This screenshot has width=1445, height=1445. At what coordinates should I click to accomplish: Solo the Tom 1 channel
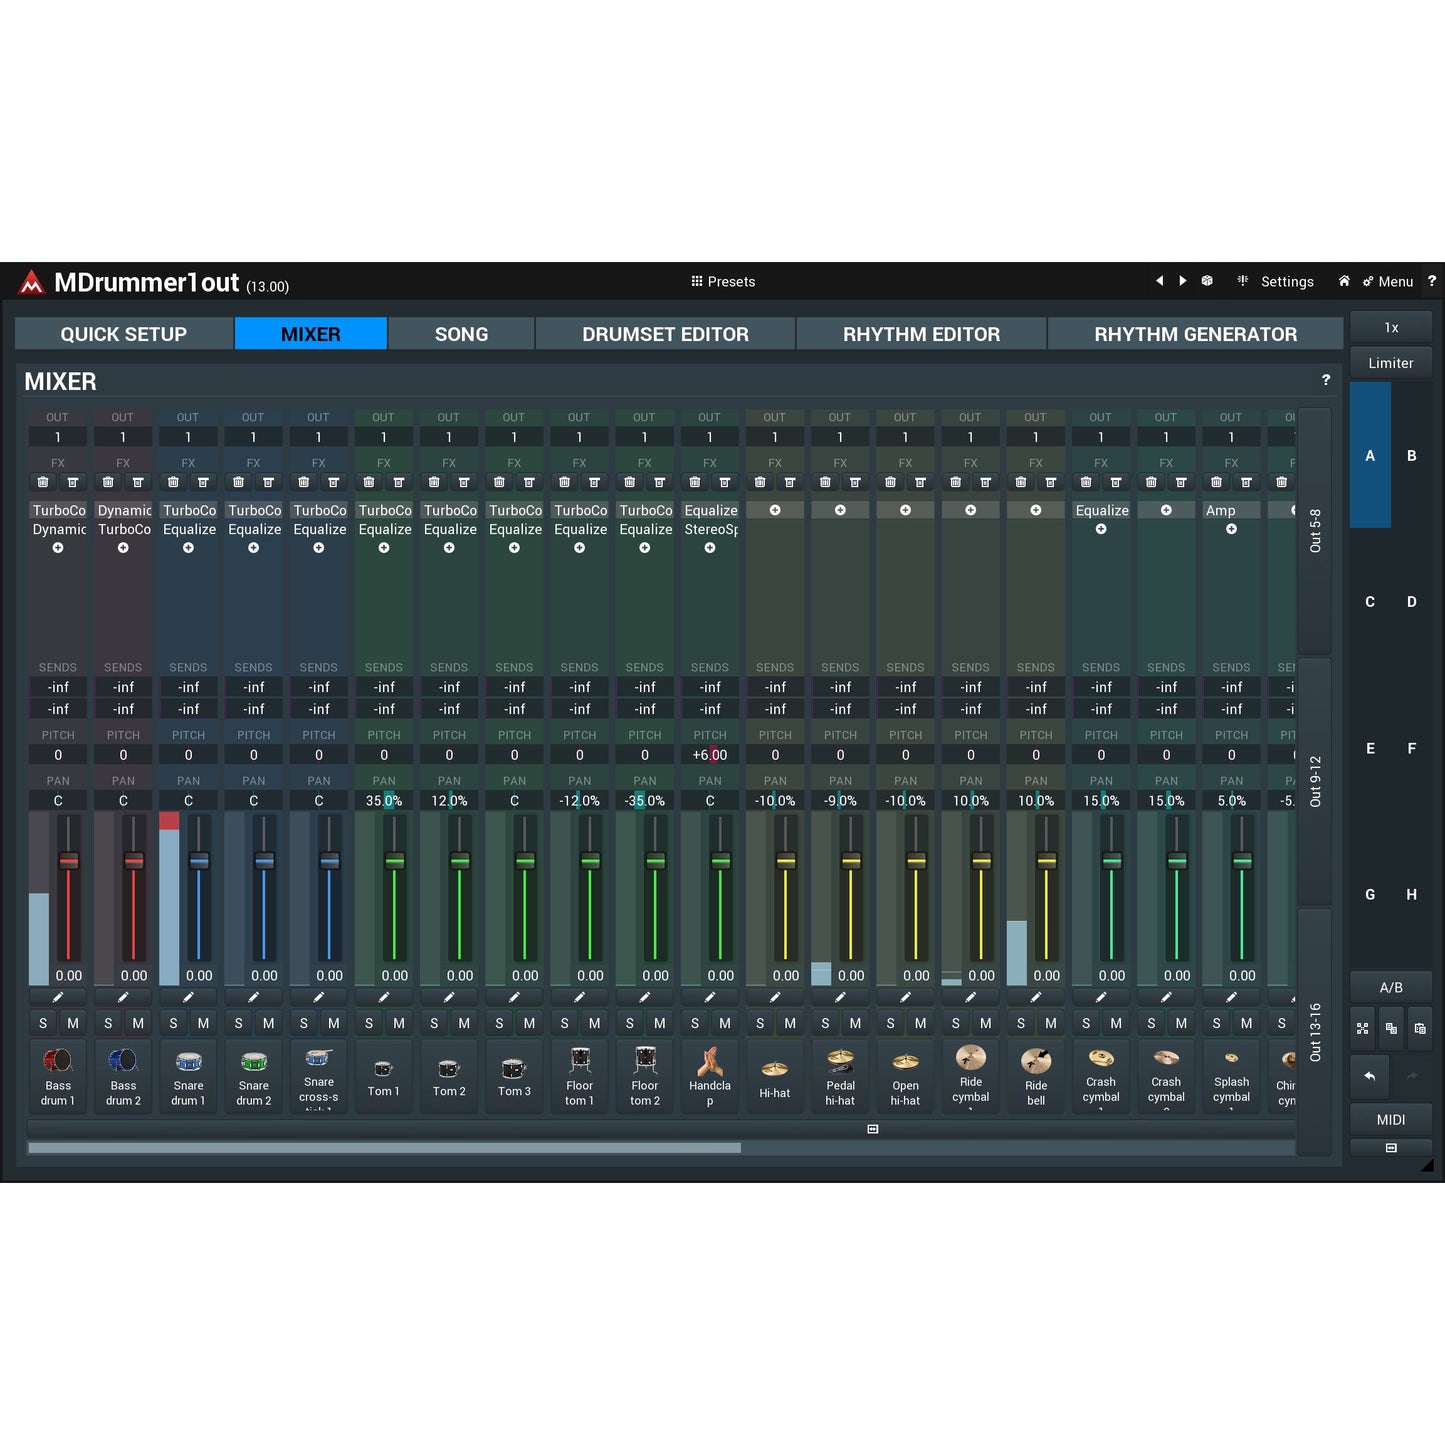(369, 1023)
